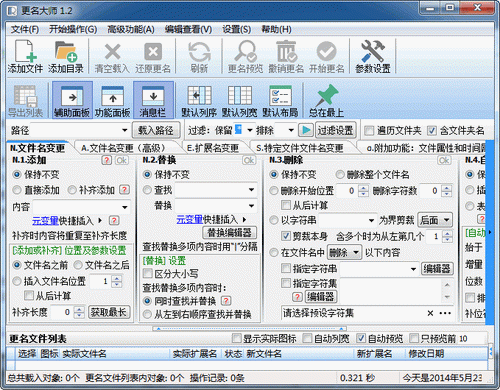The image size is (500, 390).
Task: Select 文件名之后 radio option
Action: coord(78,265)
